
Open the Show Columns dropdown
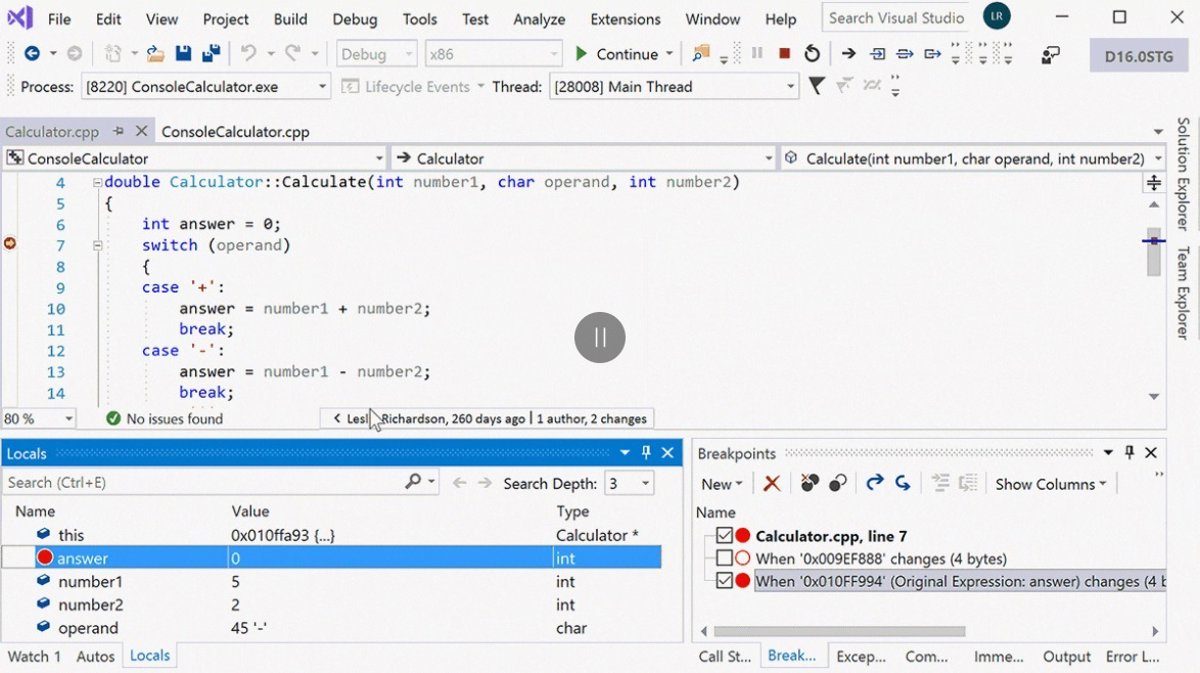click(x=1050, y=484)
